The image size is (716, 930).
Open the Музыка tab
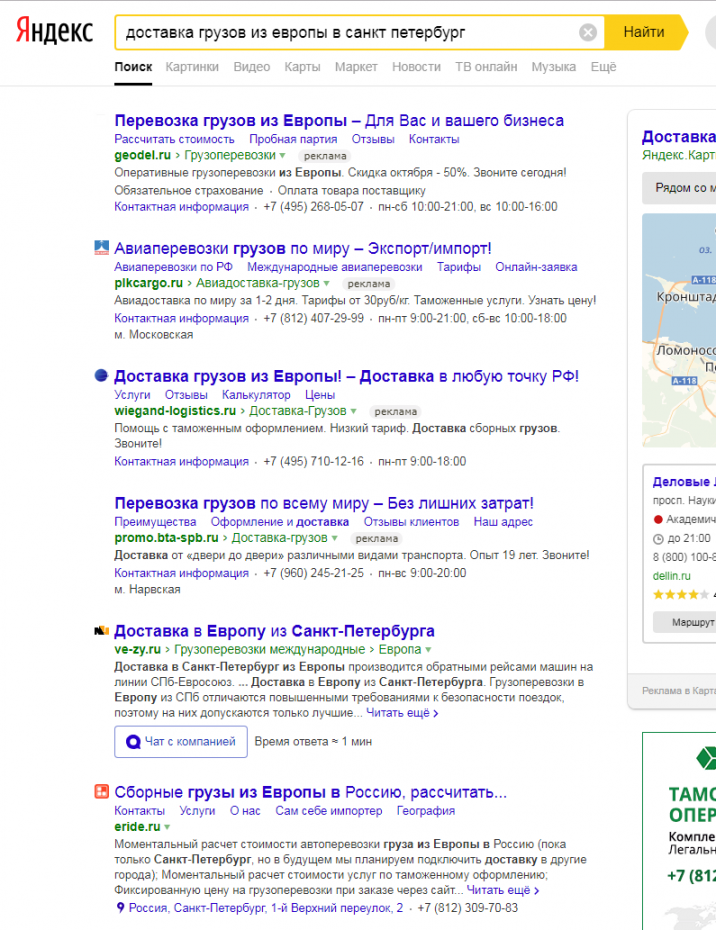coord(553,67)
